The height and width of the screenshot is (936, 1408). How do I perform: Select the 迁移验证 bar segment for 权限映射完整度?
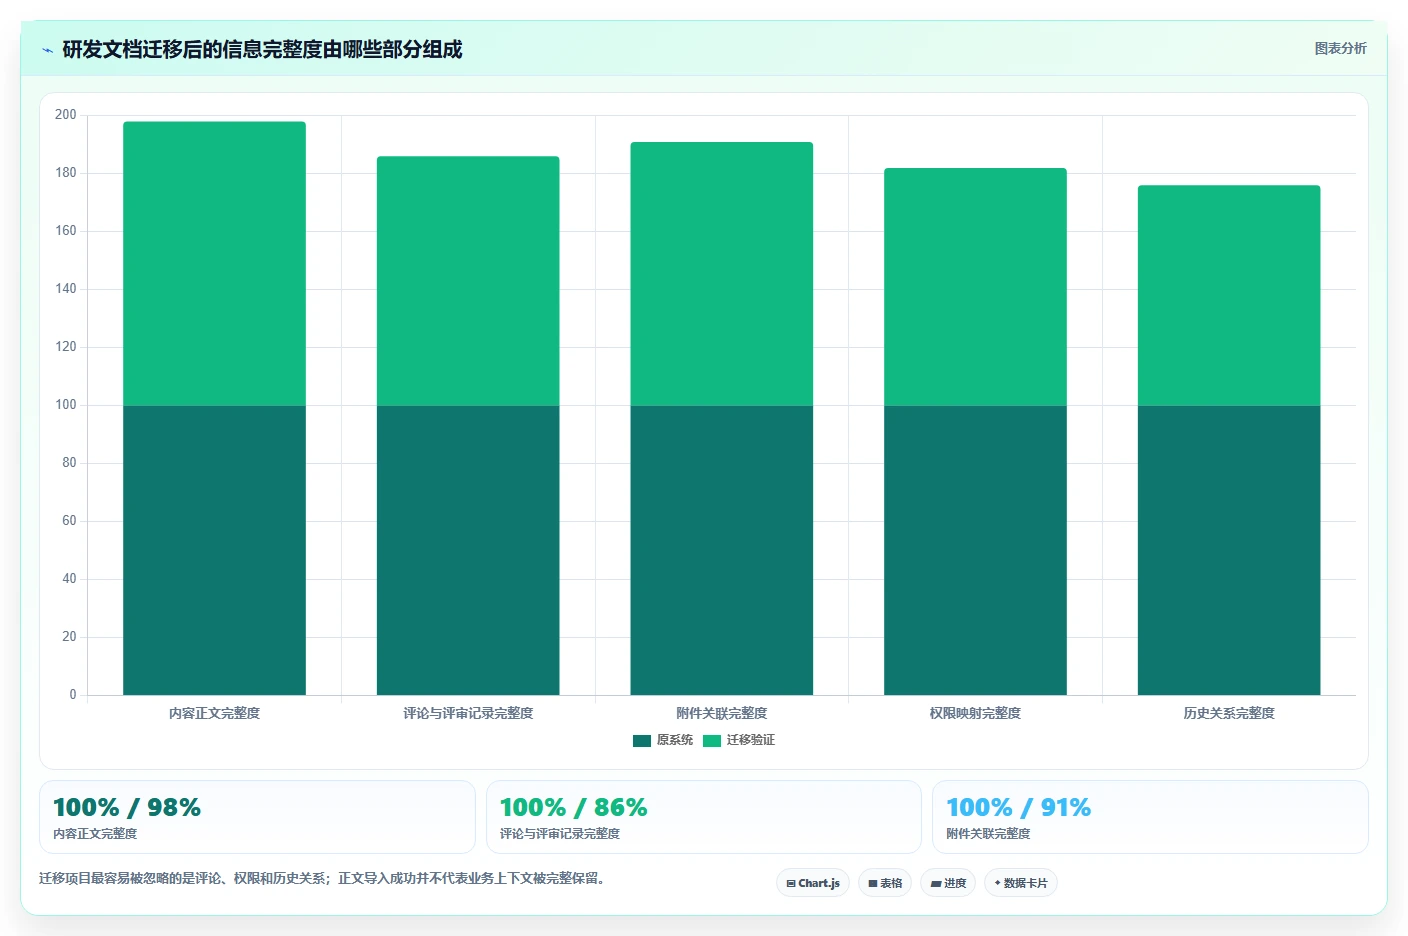(975, 286)
